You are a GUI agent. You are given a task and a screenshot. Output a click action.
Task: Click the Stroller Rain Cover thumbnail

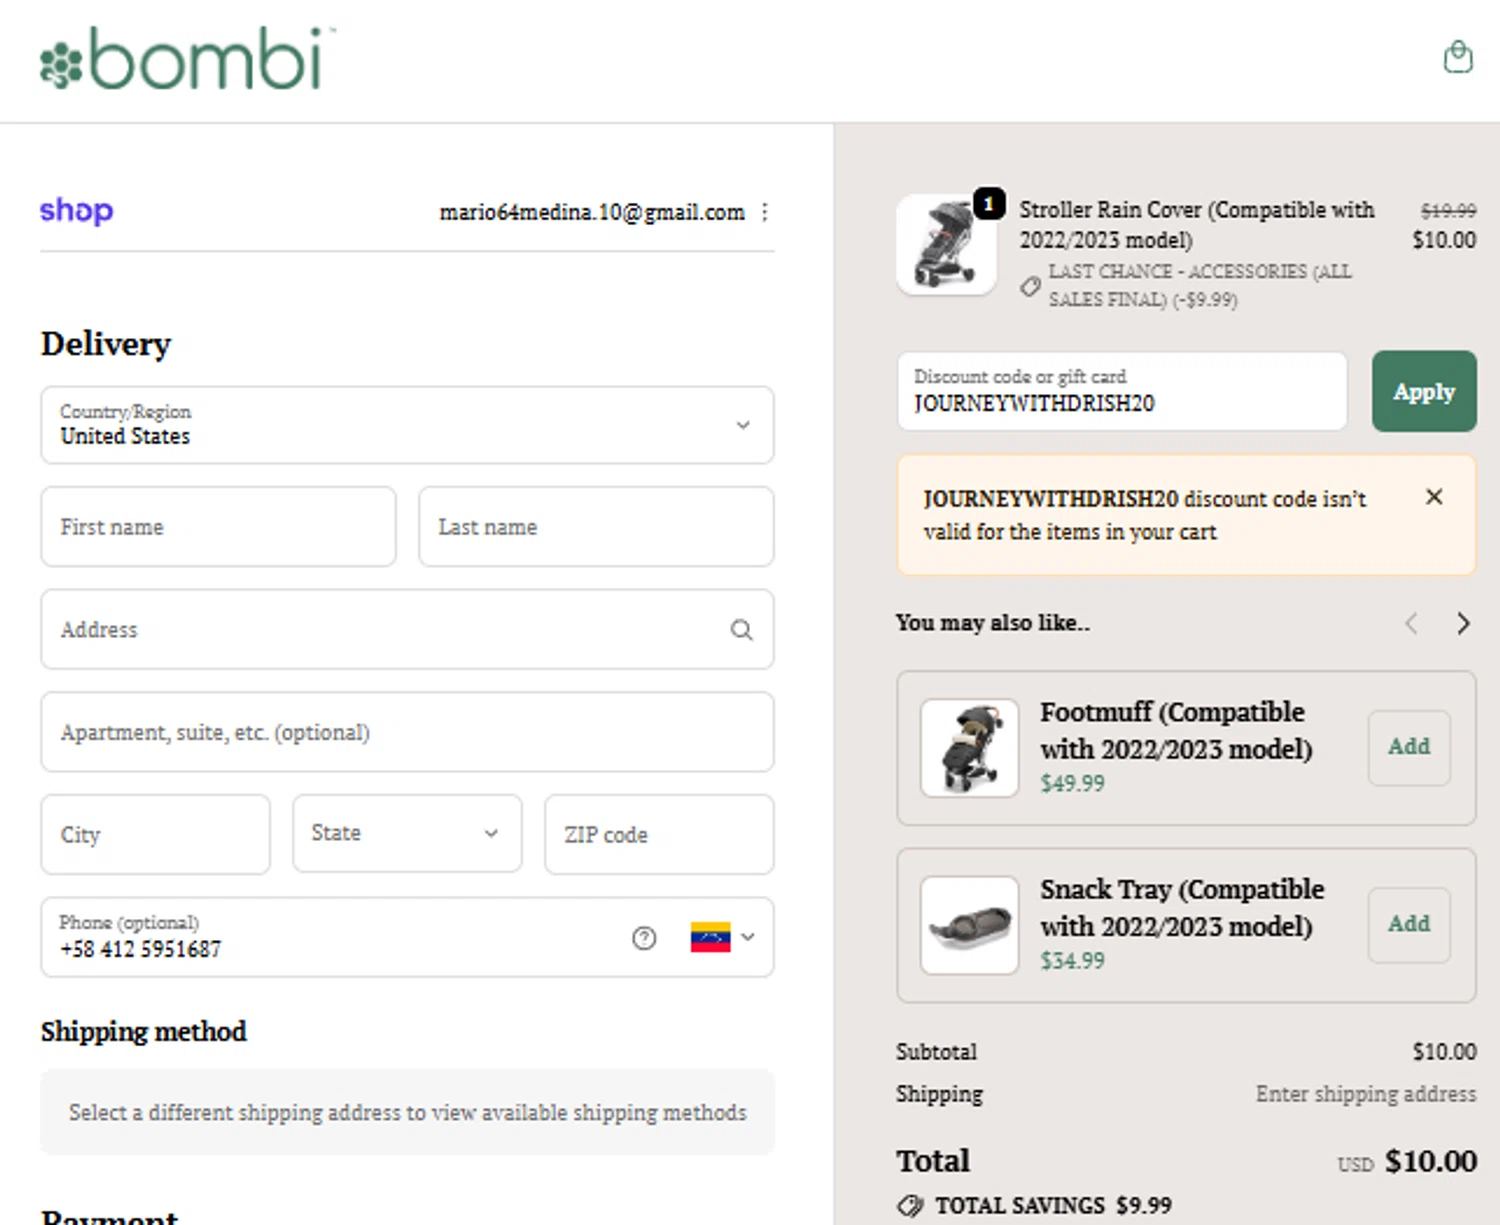(x=946, y=245)
